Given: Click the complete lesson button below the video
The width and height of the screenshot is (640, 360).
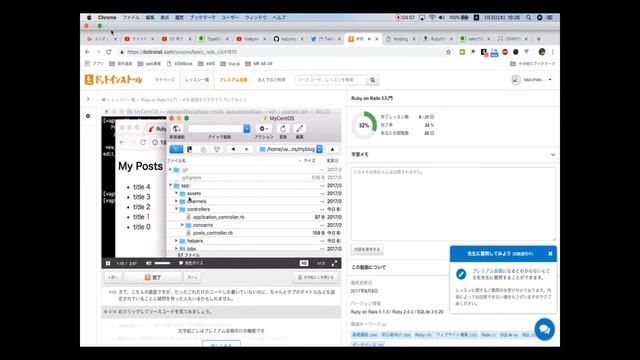Looking at the screenshot, I should pos(153,278).
